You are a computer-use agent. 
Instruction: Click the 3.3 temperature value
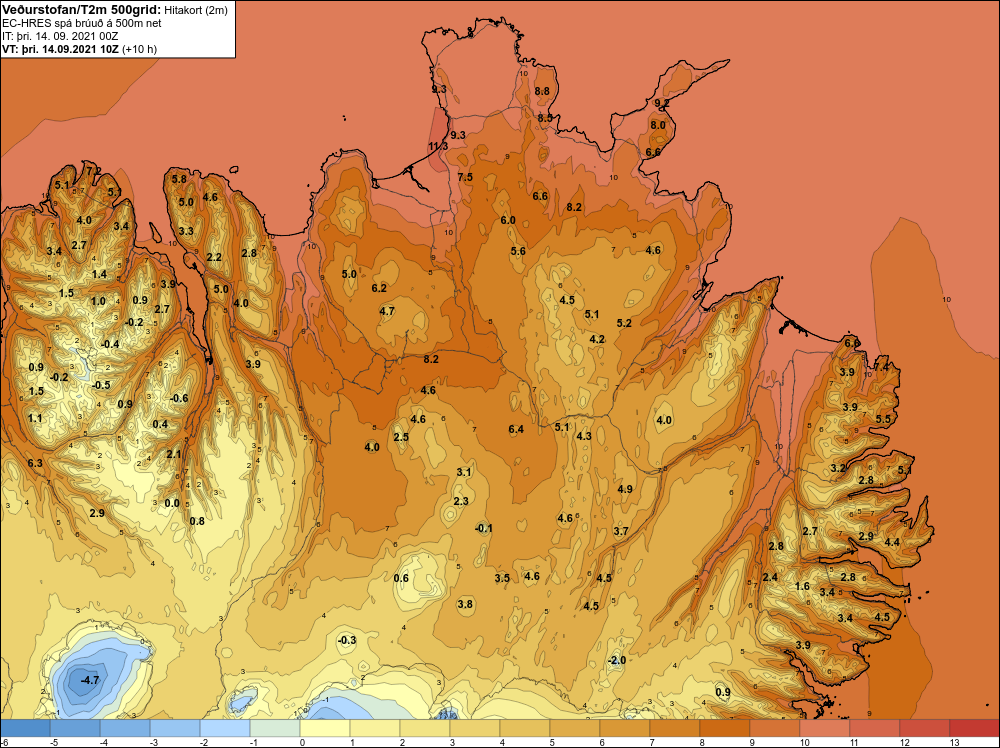pyautogui.click(x=186, y=231)
